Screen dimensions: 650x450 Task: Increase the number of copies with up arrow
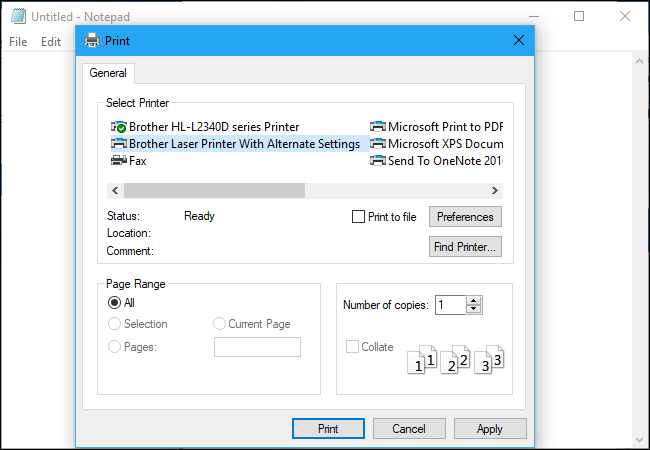coord(474,300)
